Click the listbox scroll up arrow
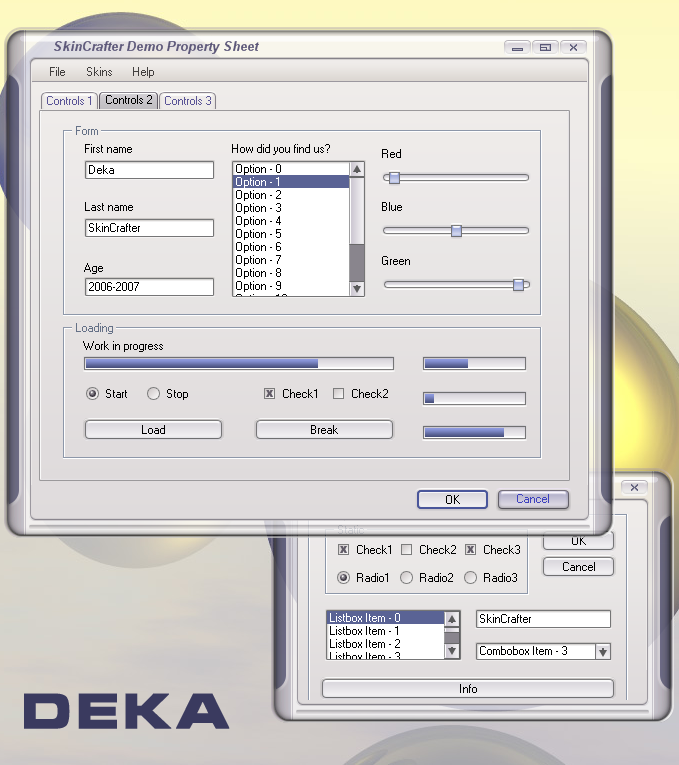Viewport: 679px width, 765px height. [452, 619]
